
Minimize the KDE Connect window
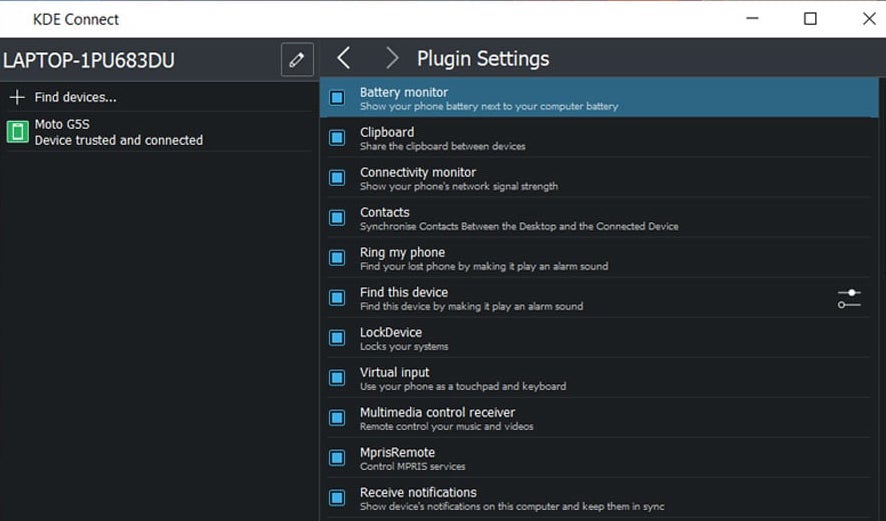(x=752, y=19)
